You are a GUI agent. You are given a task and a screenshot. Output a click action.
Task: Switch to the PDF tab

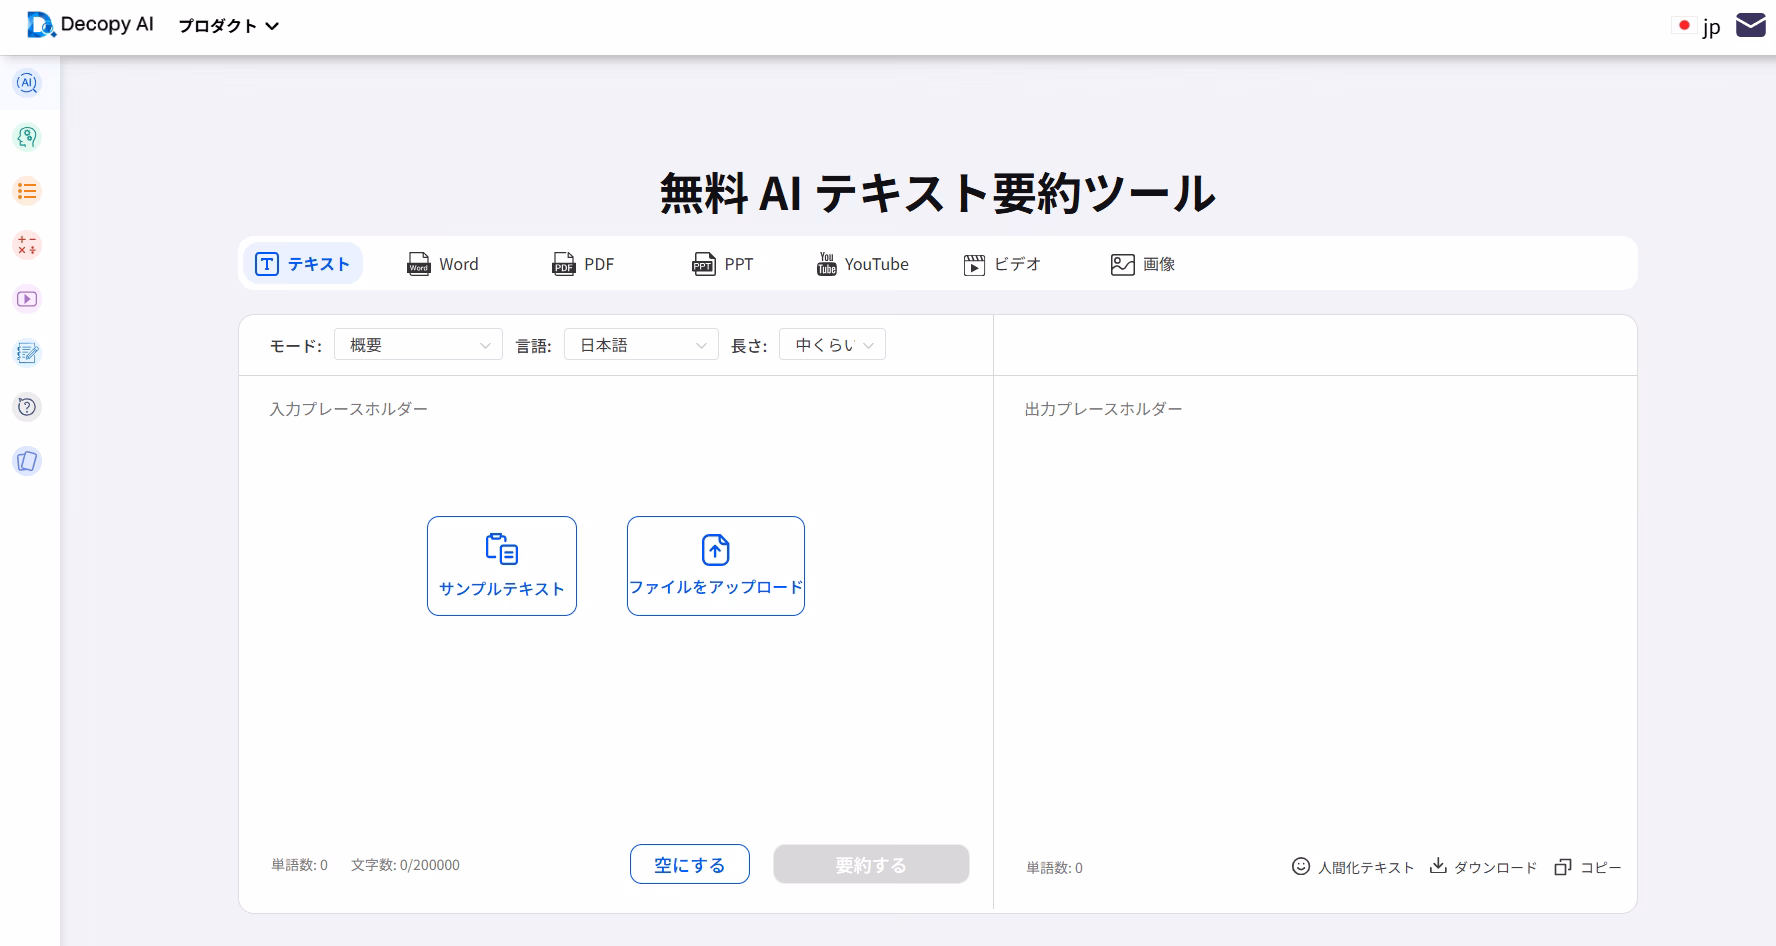pos(582,263)
